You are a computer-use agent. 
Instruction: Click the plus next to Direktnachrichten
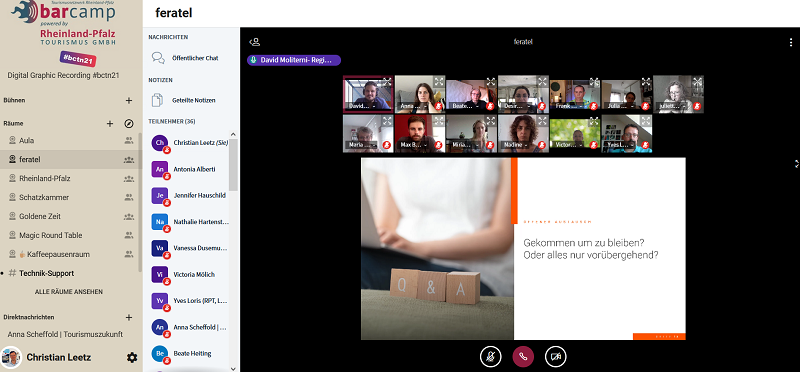pos(129,317)
